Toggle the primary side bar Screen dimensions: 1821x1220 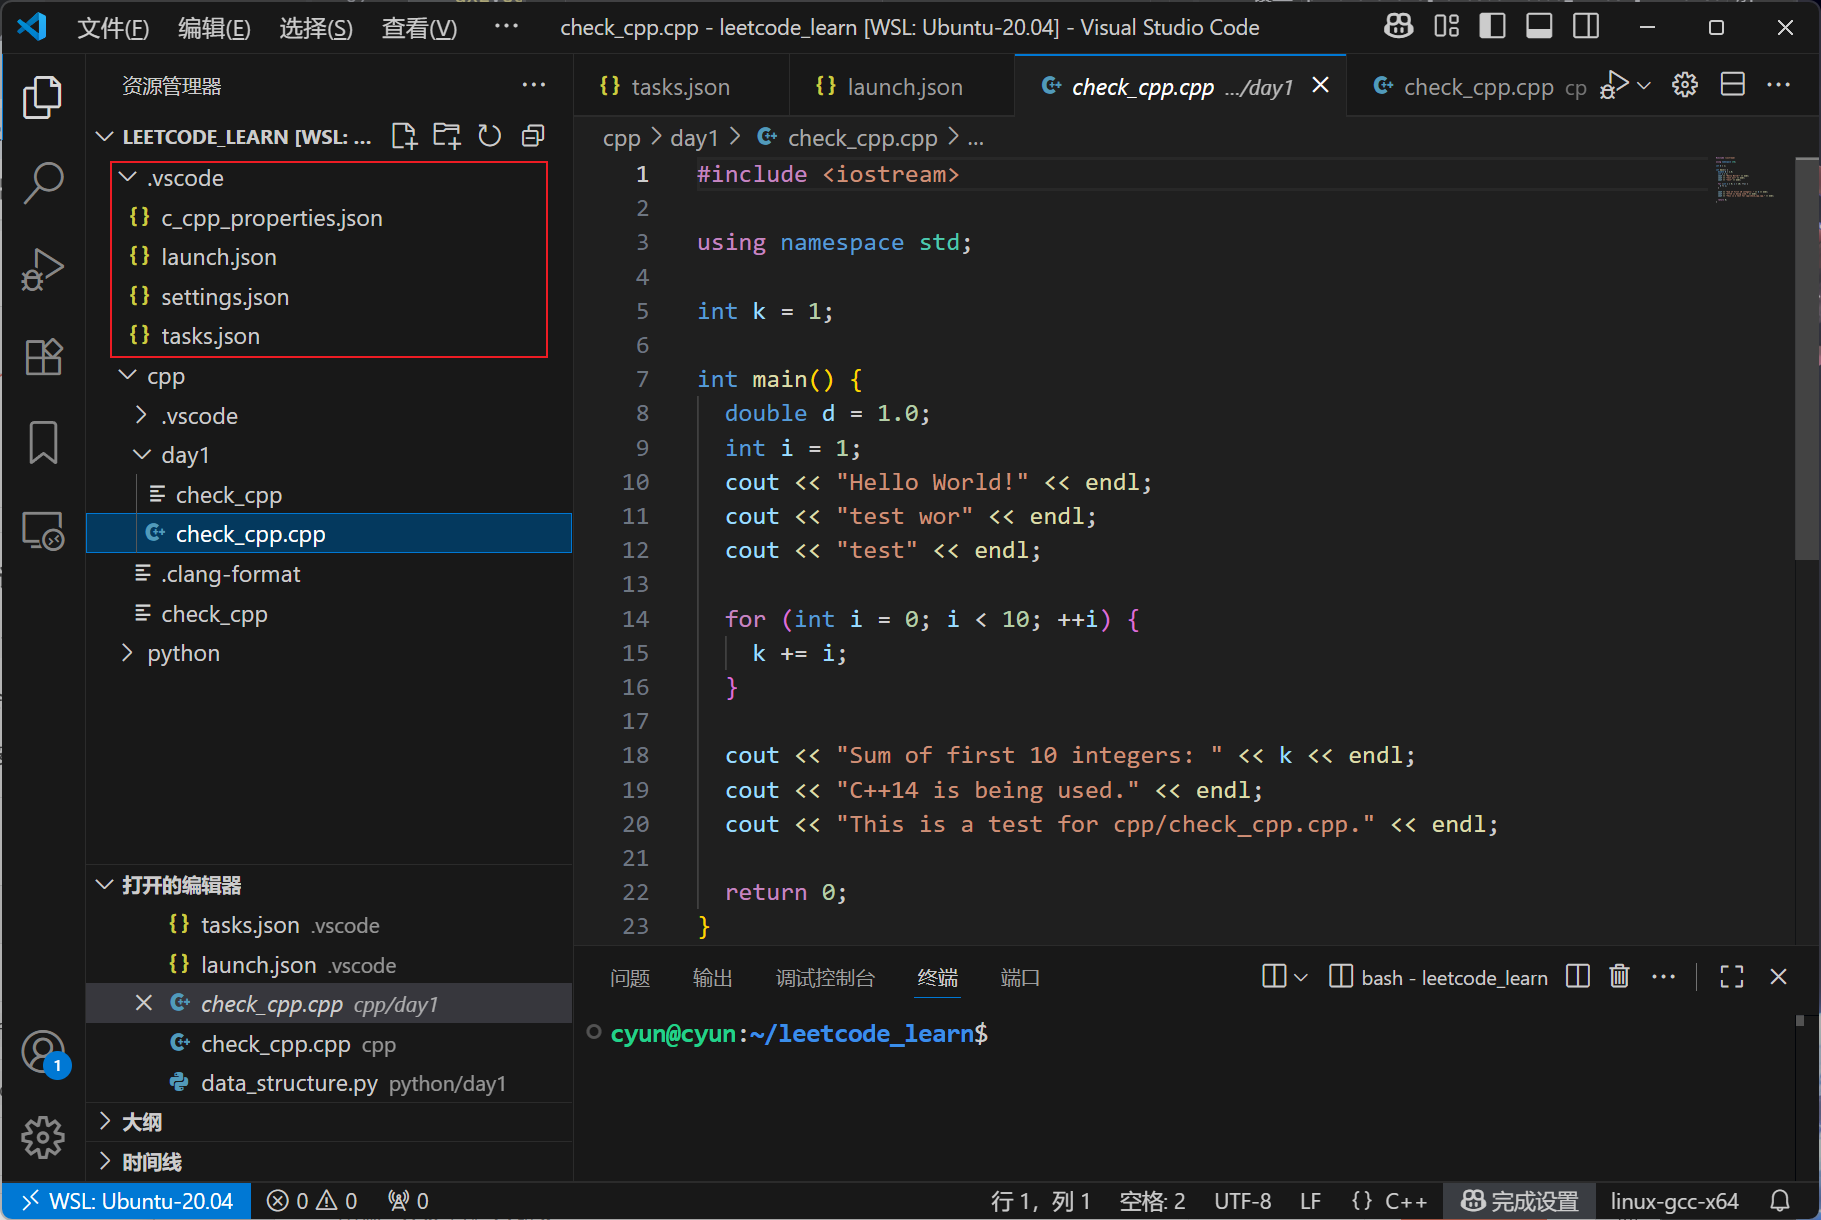pyautogui.click(x=1492, y=27)
